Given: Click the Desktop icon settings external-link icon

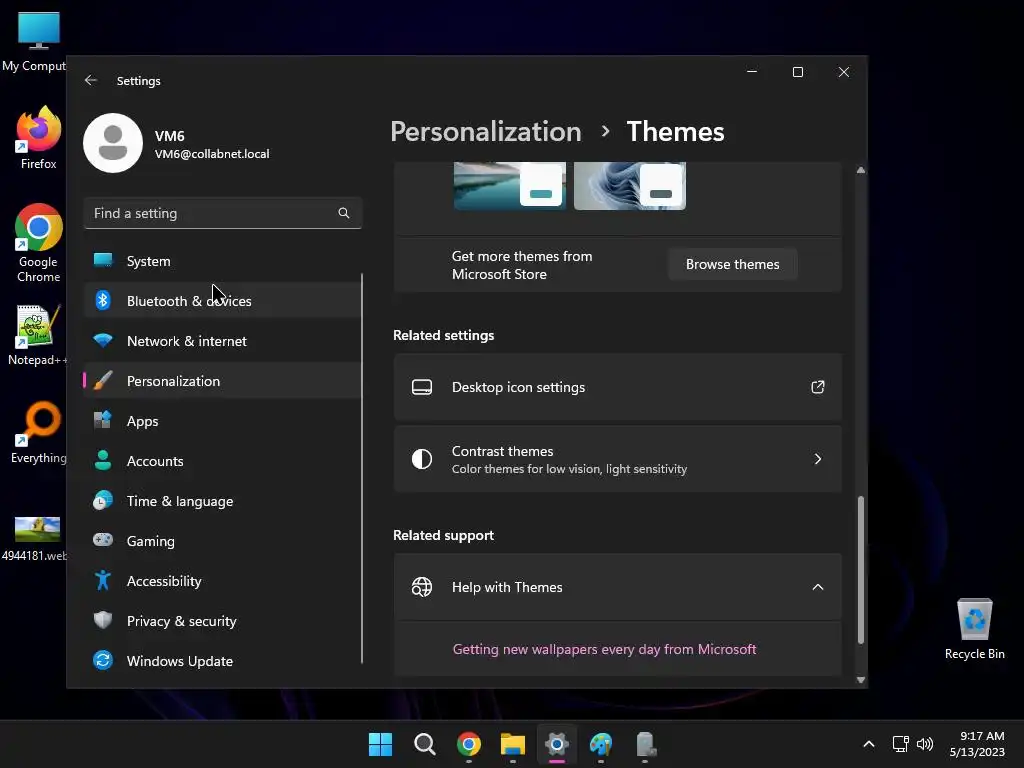Looking at the screenshot, I should point(818,387).
